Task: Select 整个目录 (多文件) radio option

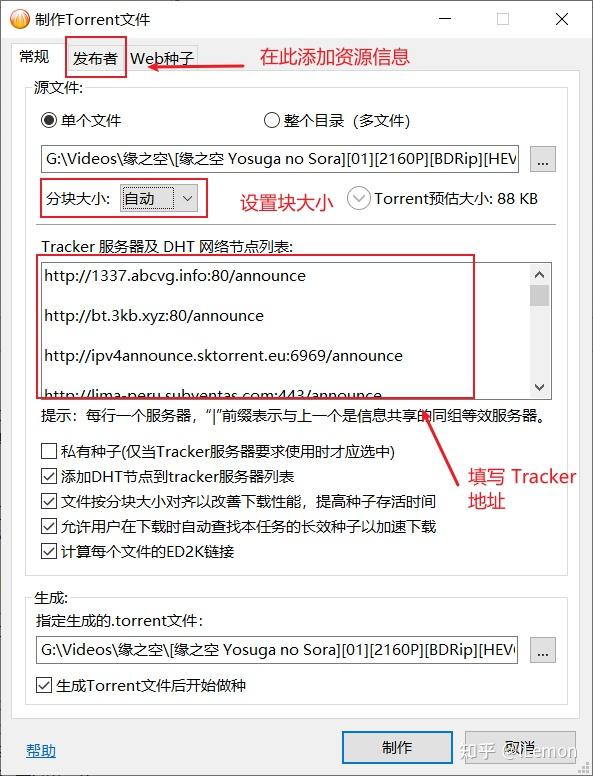Action: click(271, 120)
